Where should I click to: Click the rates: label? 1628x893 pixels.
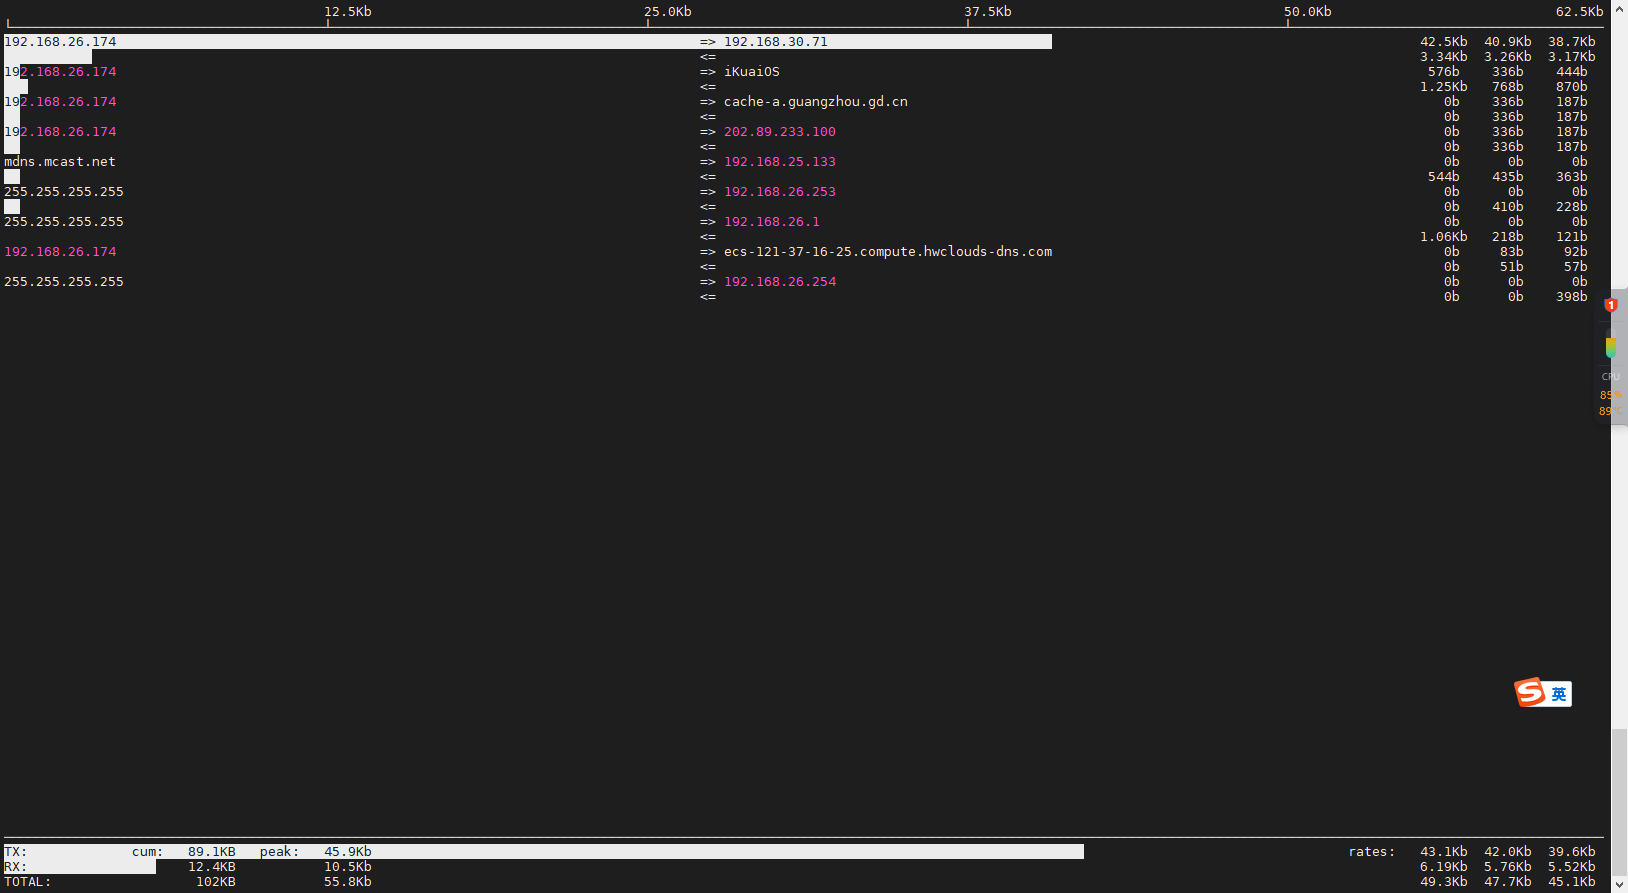1372,851
